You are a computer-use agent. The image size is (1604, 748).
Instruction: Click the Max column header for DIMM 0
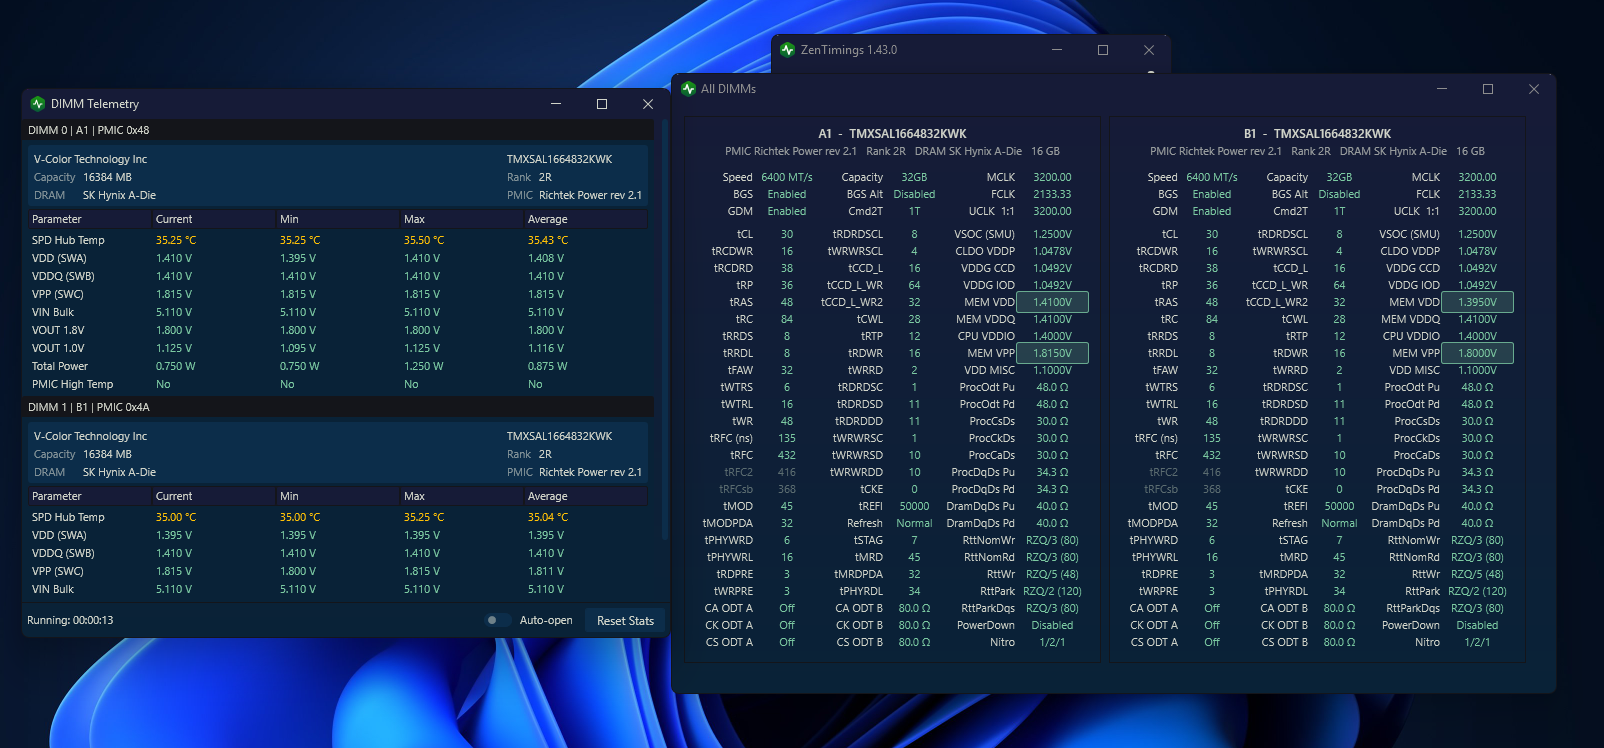(x=462, y=219)
